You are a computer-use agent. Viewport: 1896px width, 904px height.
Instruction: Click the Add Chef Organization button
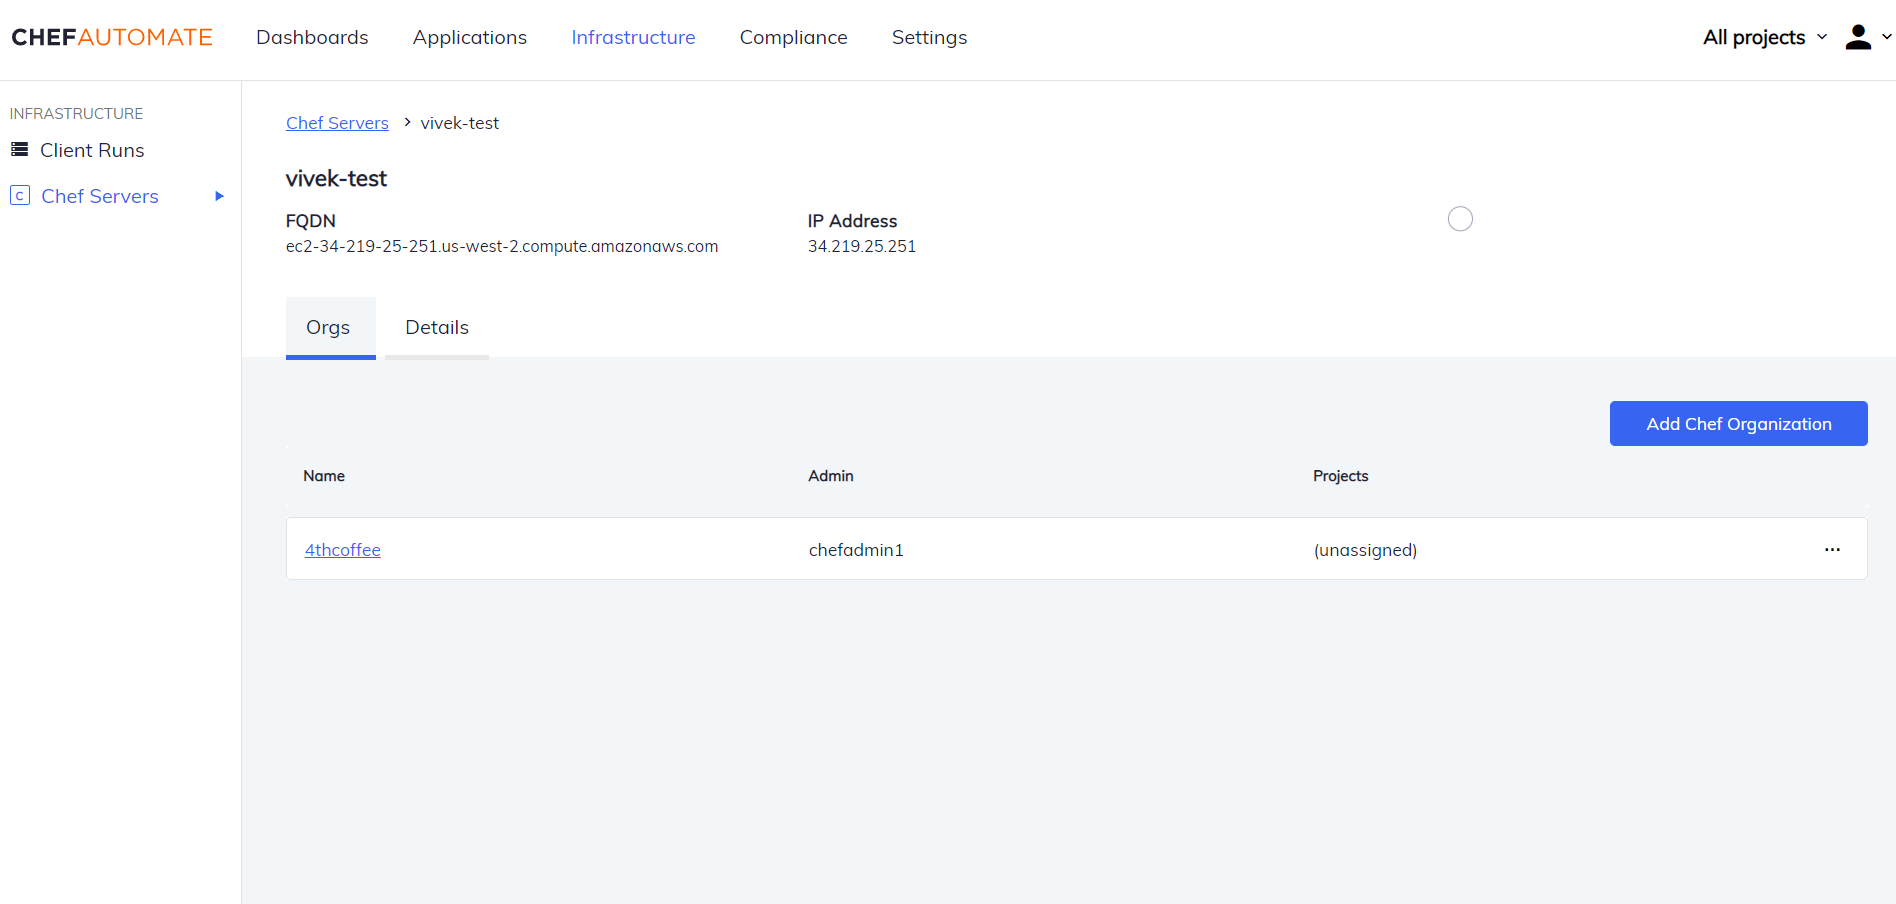(1738, 424)
